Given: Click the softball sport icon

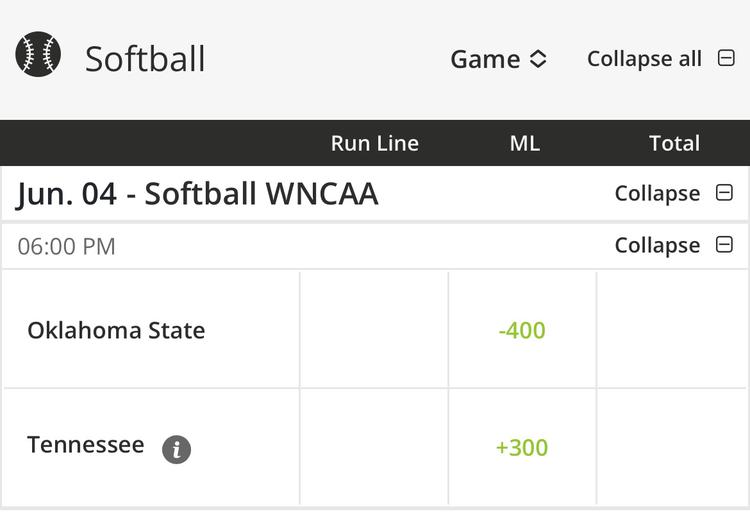Looking at the screenshot, I should click(38, 54).
